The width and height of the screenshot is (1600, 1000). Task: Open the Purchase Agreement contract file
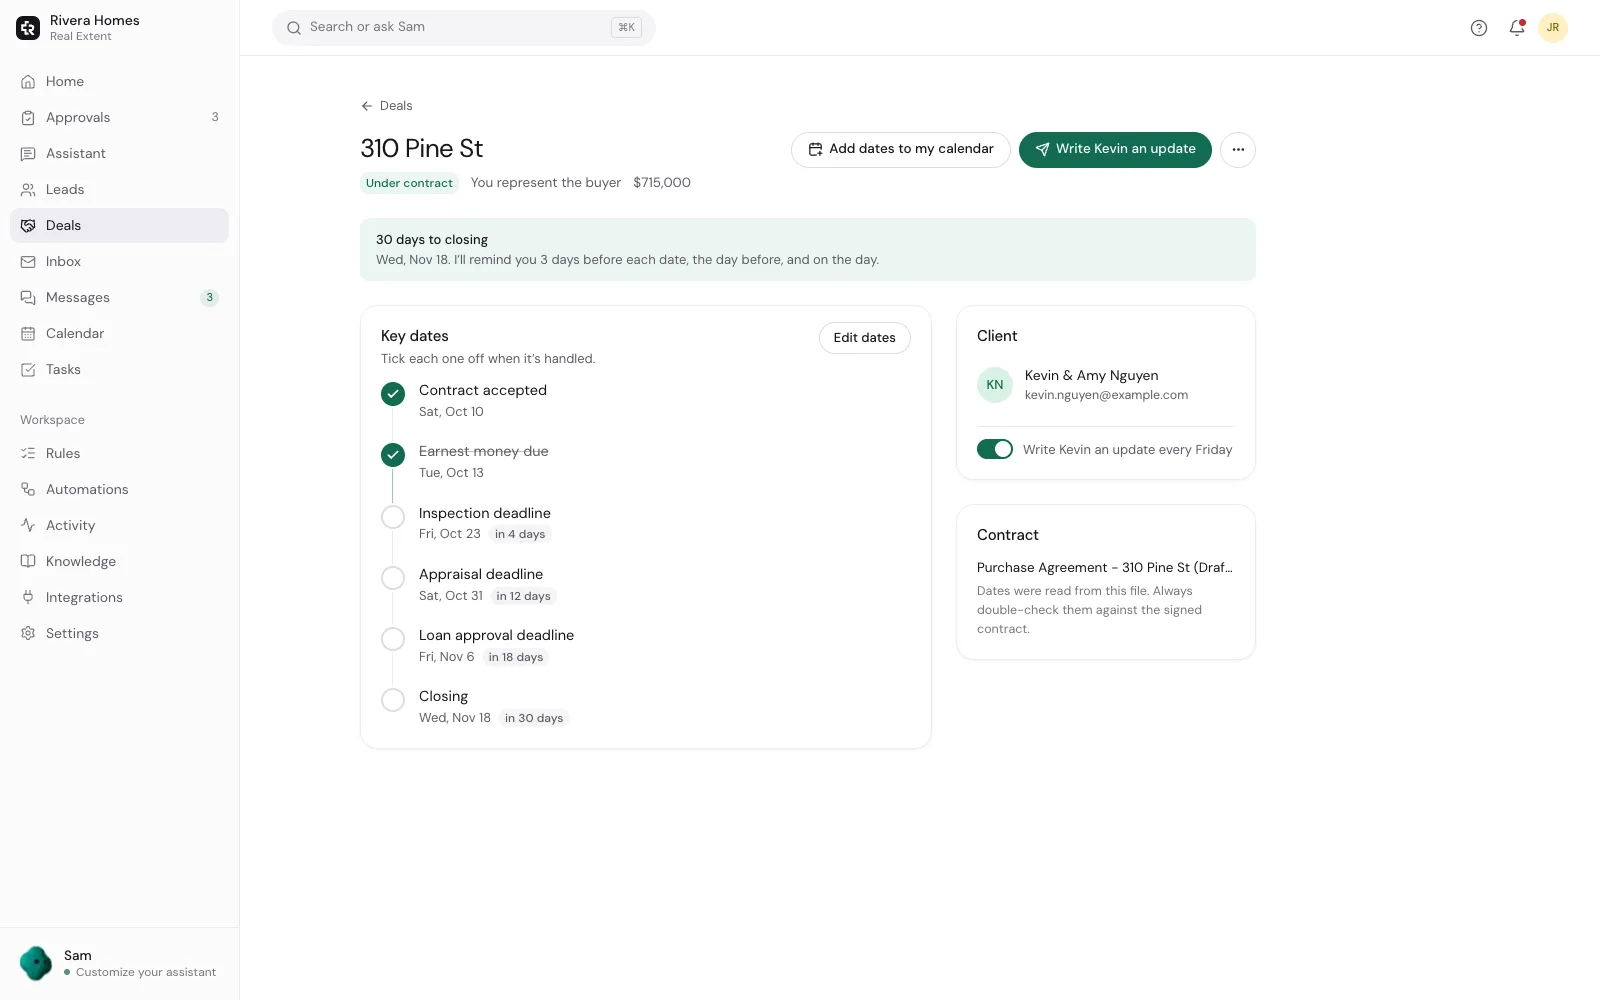(x=1105, y=568)
